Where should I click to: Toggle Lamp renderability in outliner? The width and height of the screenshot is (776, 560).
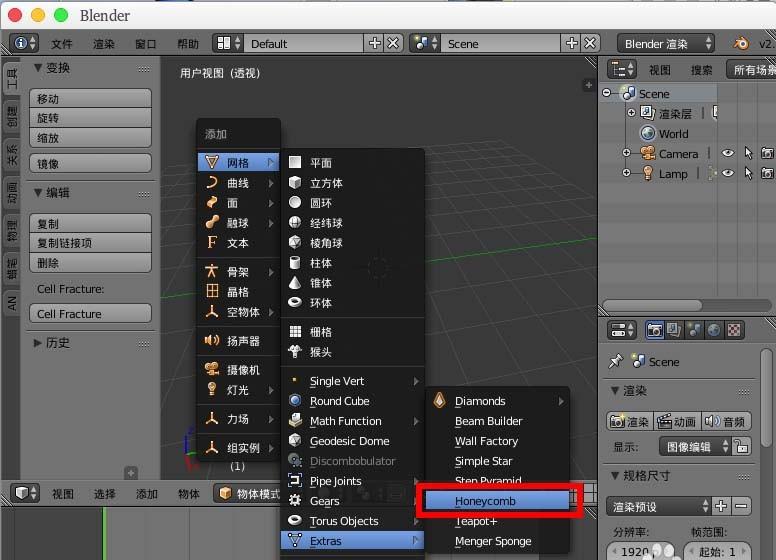767,173
